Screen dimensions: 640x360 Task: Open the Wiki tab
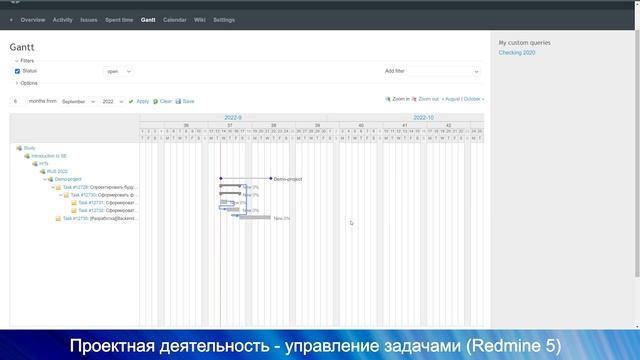tap(200, 20)
